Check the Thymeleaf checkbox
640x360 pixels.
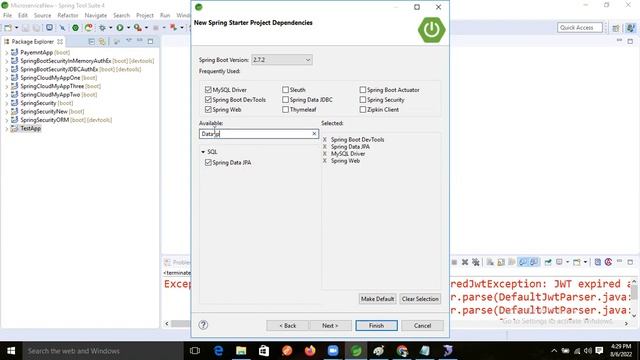285,109
